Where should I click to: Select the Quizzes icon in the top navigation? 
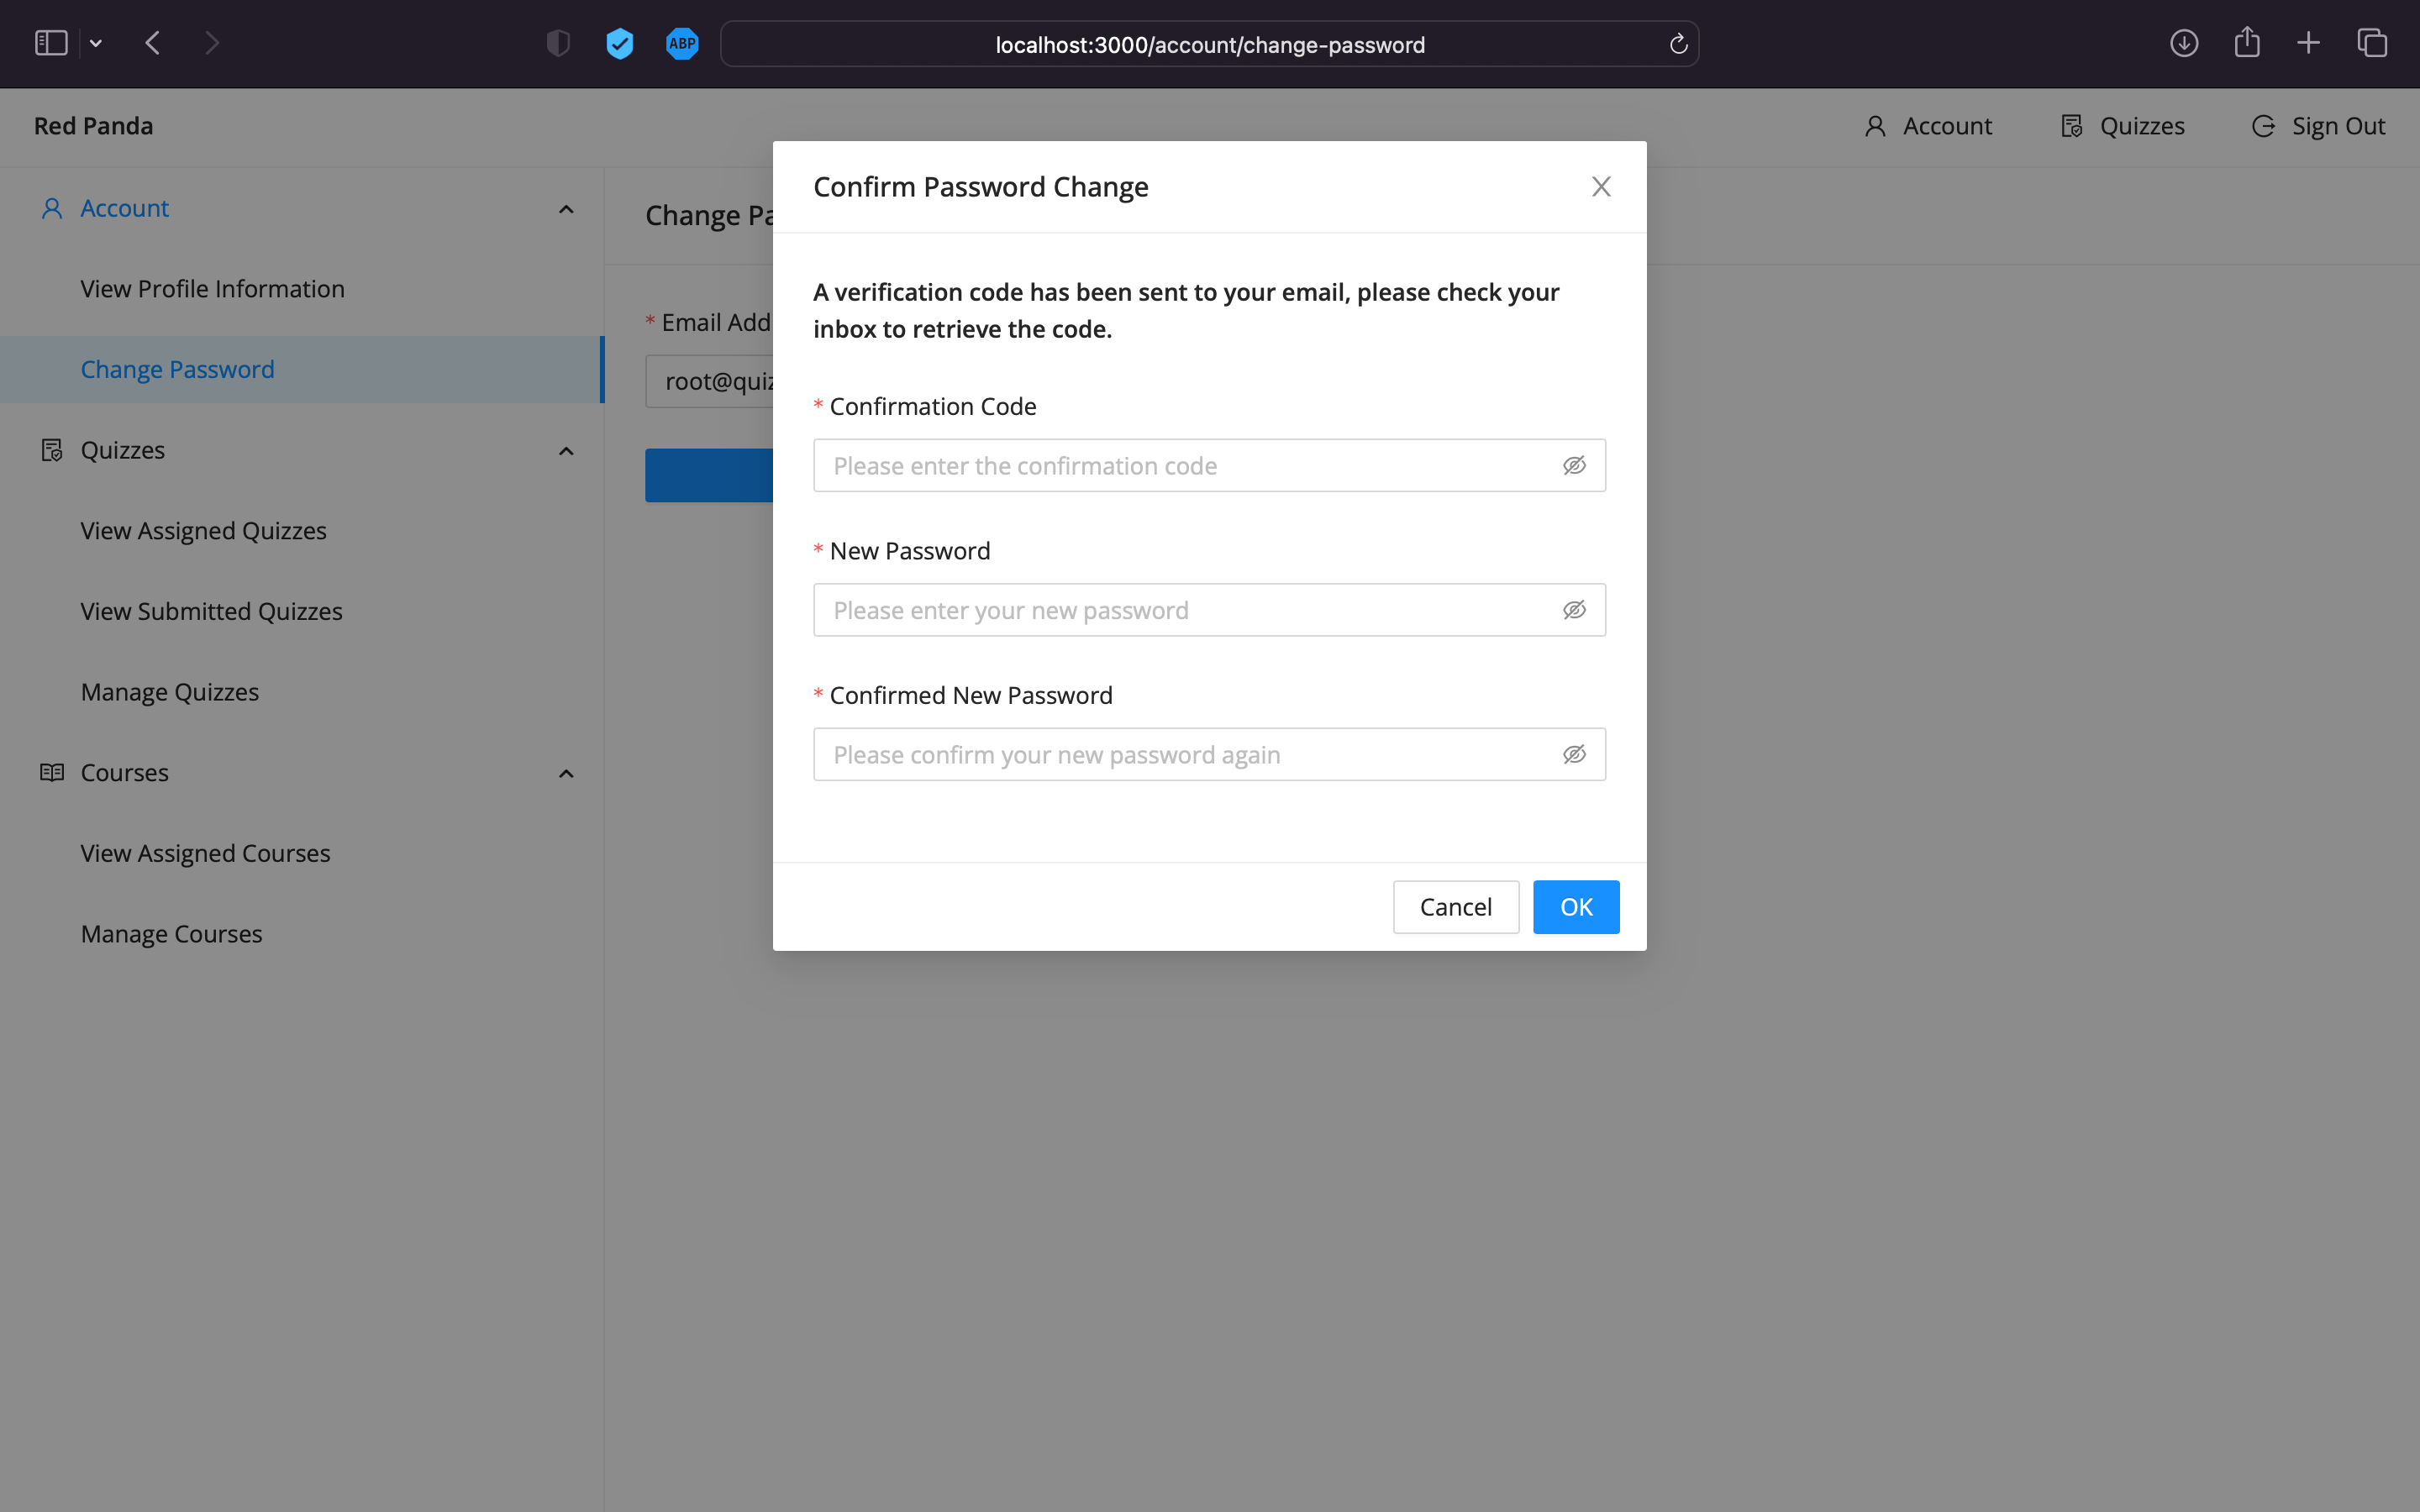[2072, 126]
